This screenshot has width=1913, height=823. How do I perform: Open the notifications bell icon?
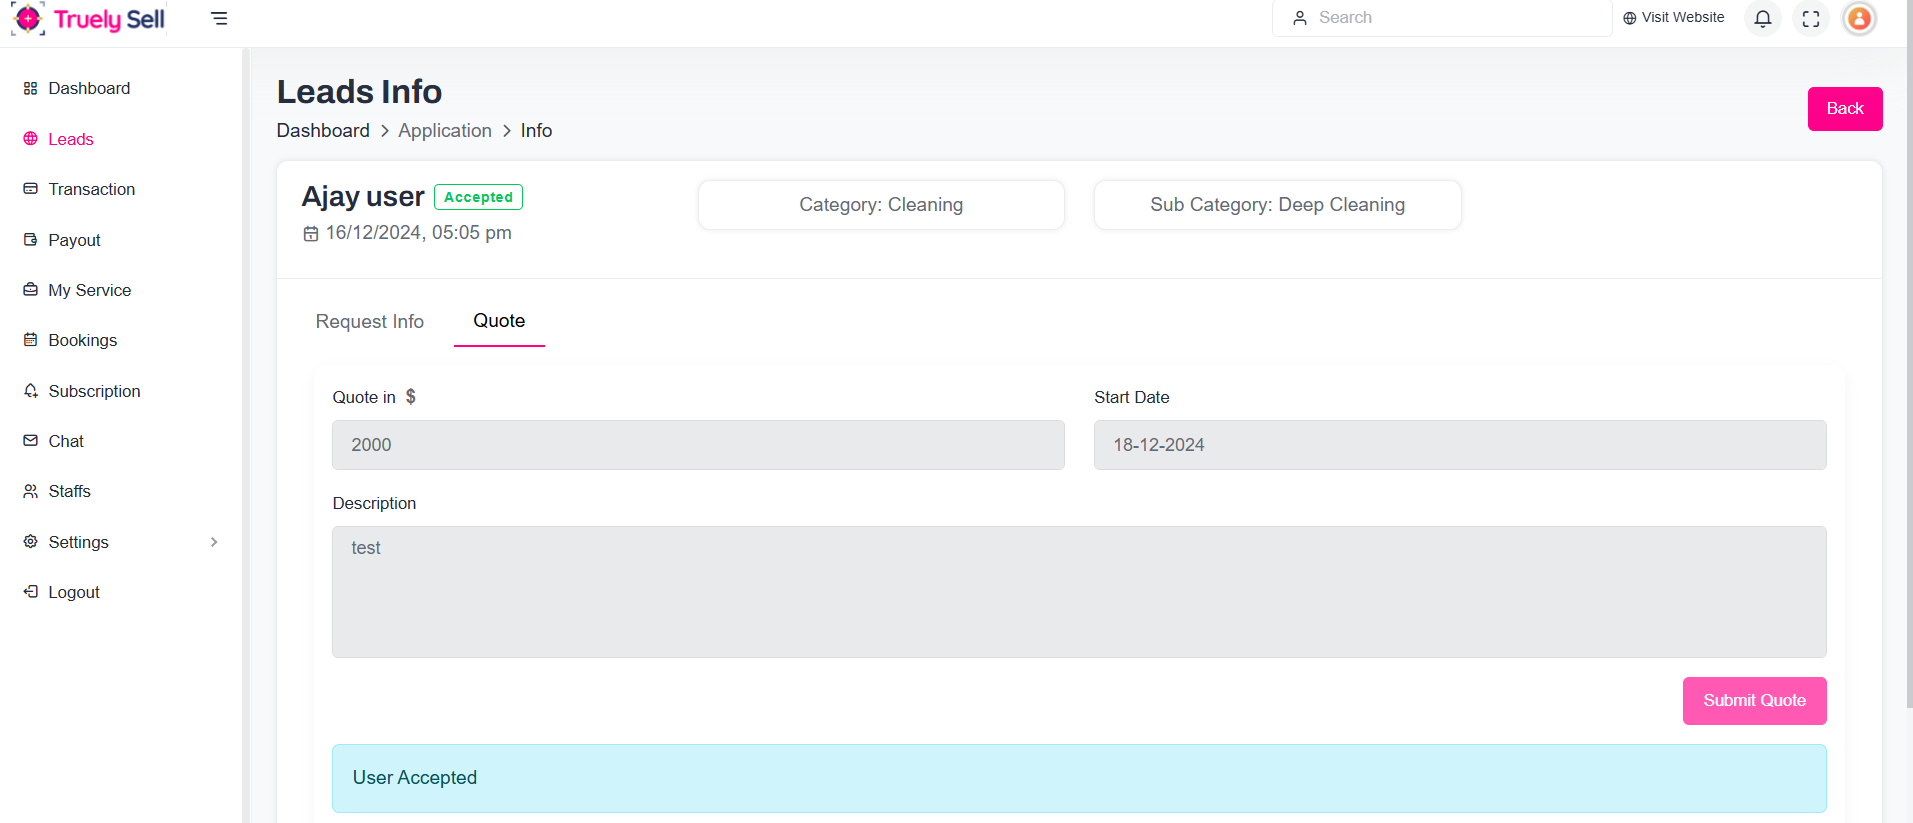click(x=1762, y=18)
